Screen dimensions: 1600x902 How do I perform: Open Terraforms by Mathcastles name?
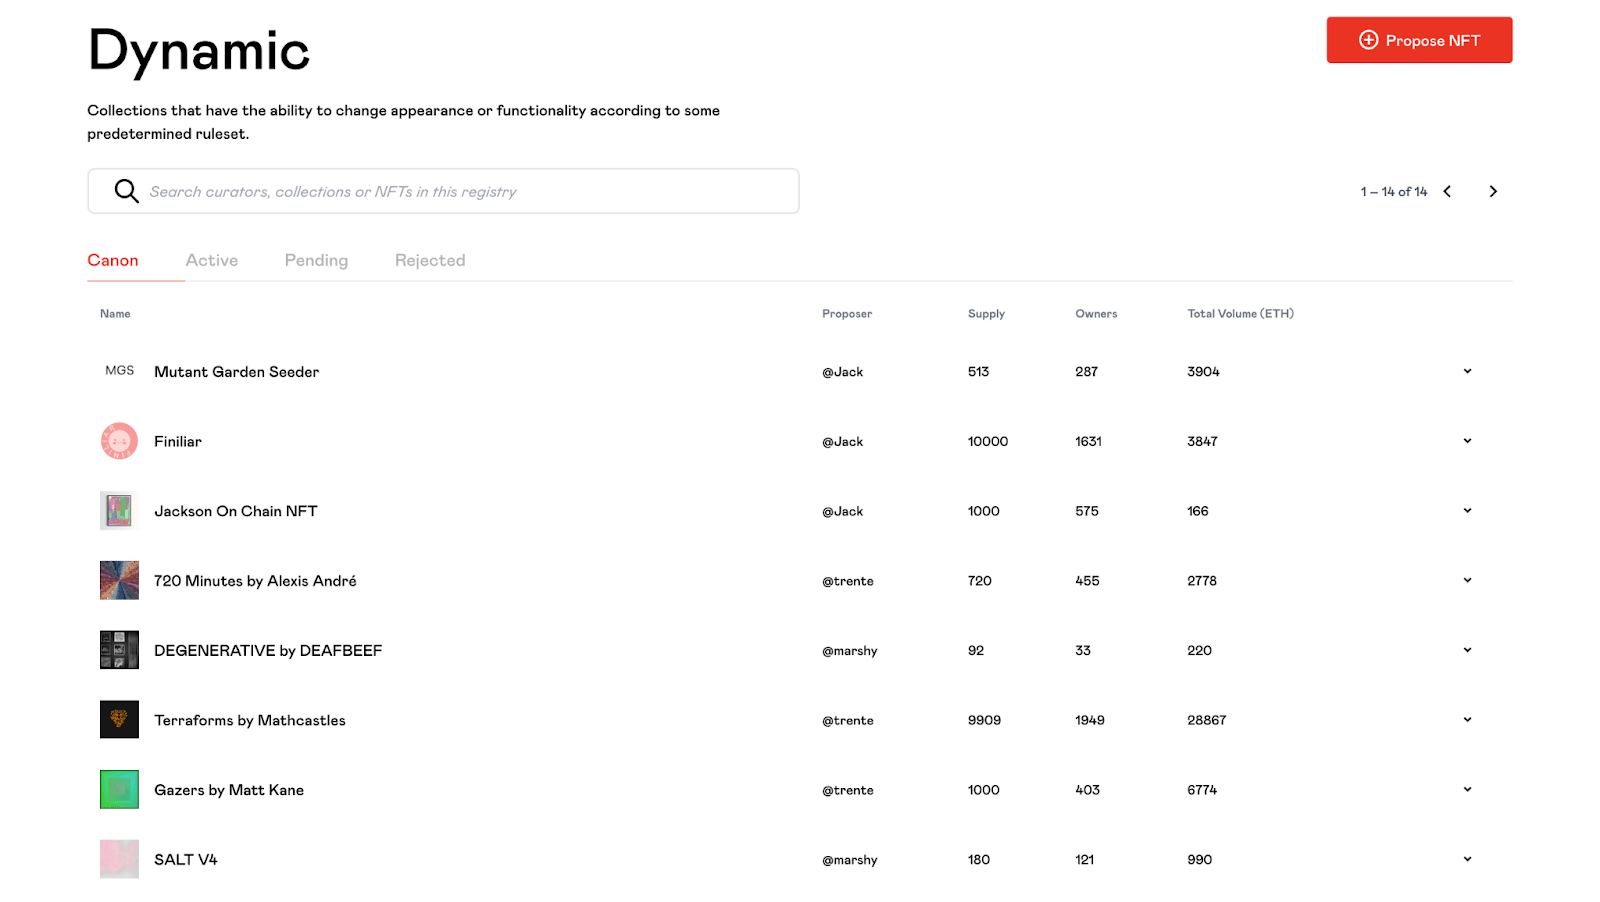pos(250,720)
